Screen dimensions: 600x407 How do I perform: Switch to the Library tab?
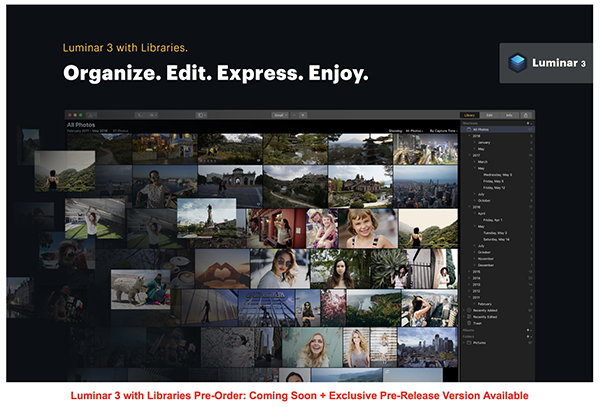[470, 115]
